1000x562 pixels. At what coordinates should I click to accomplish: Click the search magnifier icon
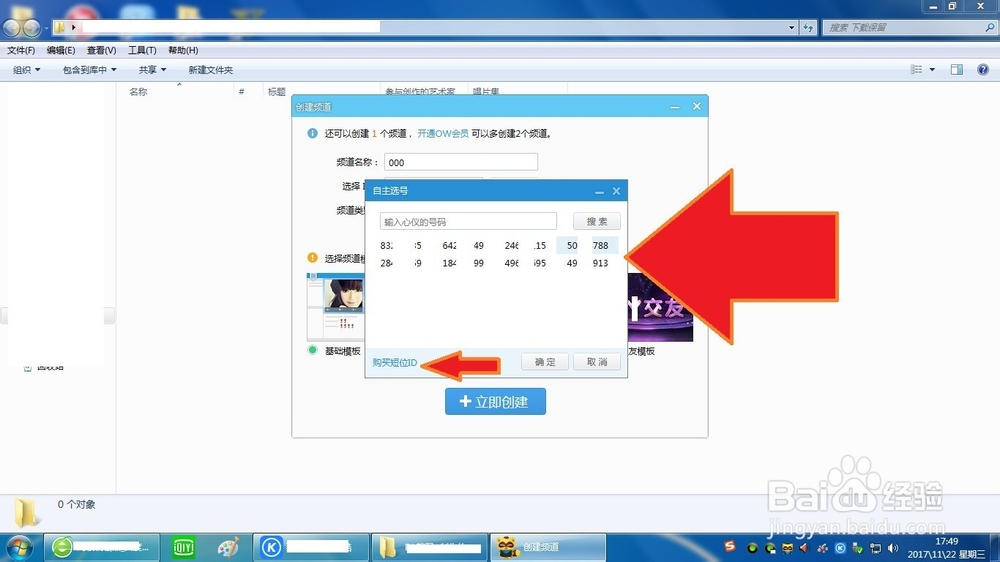point(989,27)
